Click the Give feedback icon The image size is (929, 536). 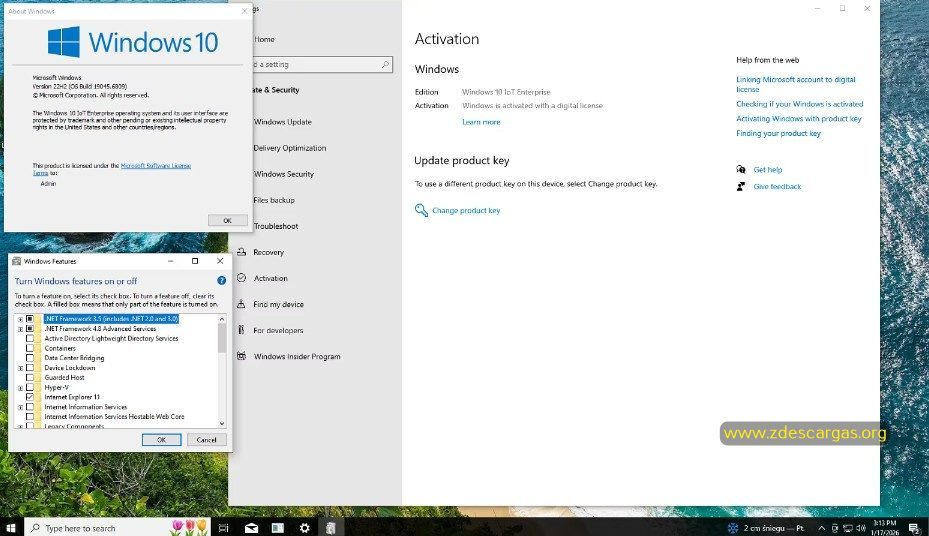point(741,187)
